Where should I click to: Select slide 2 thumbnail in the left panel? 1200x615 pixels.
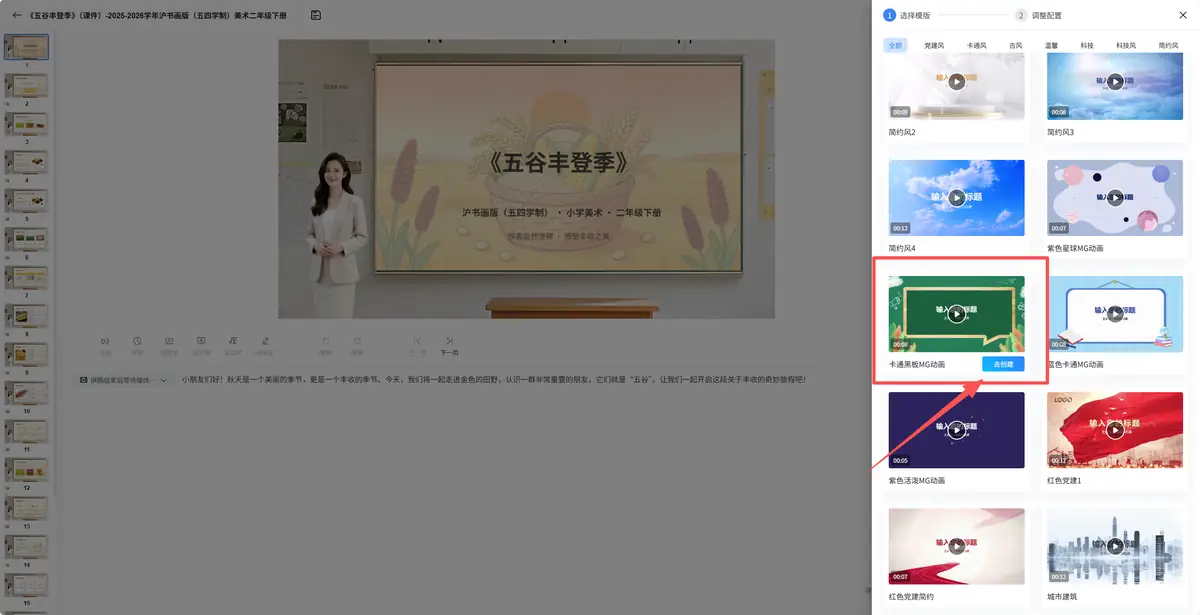click(x=27, y=86)
